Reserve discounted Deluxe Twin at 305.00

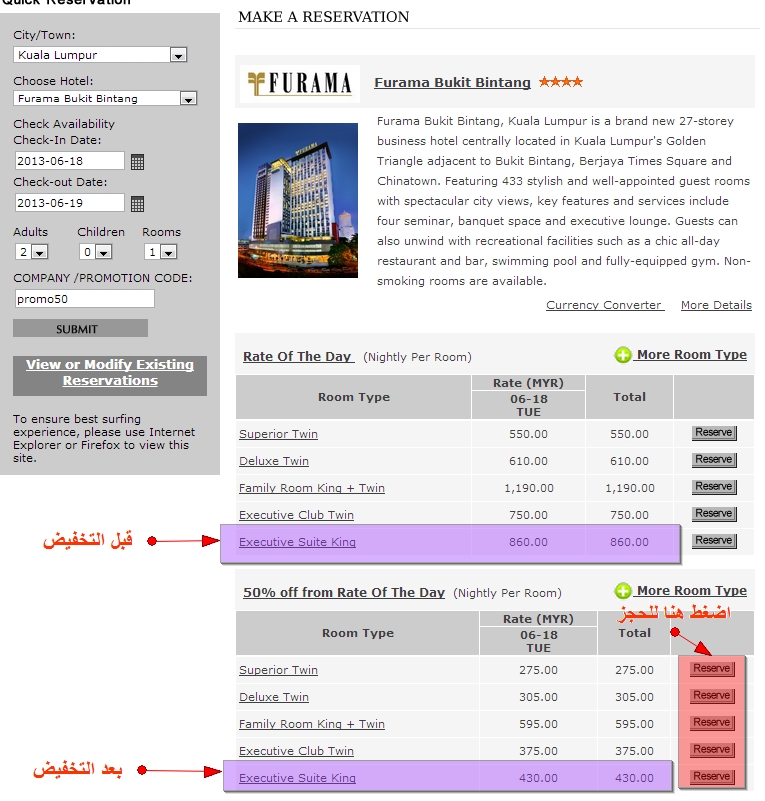point(712,696)
